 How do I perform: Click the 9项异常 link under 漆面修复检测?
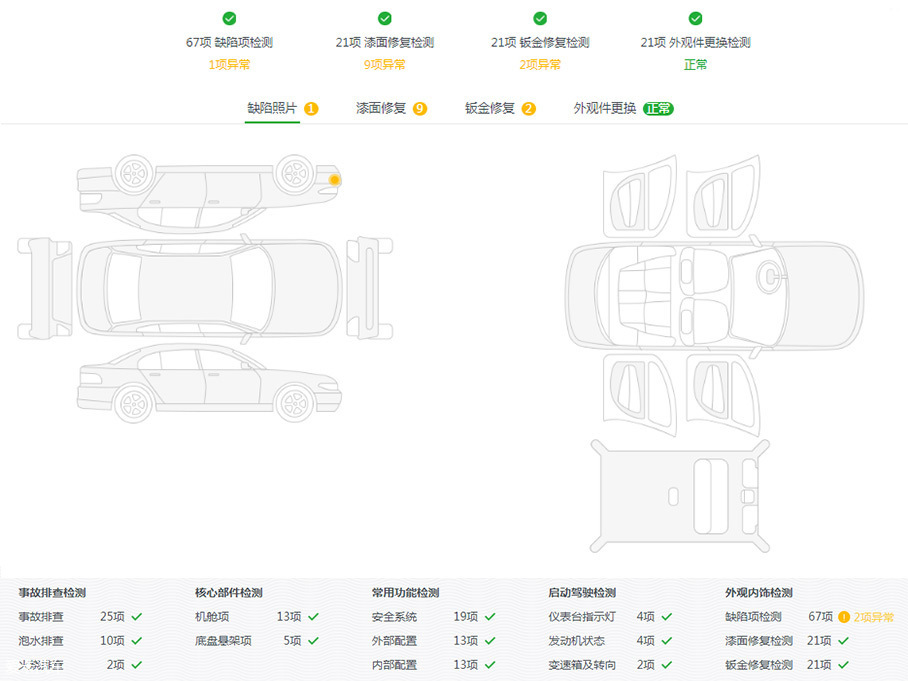pyautogui.click(x=384, y=64)
